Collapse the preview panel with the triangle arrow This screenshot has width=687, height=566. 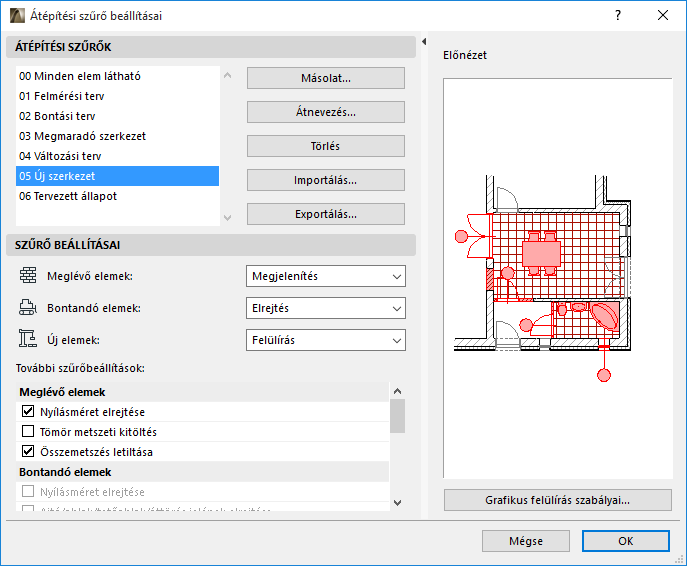pyautogui.click(x=424, y=42)
